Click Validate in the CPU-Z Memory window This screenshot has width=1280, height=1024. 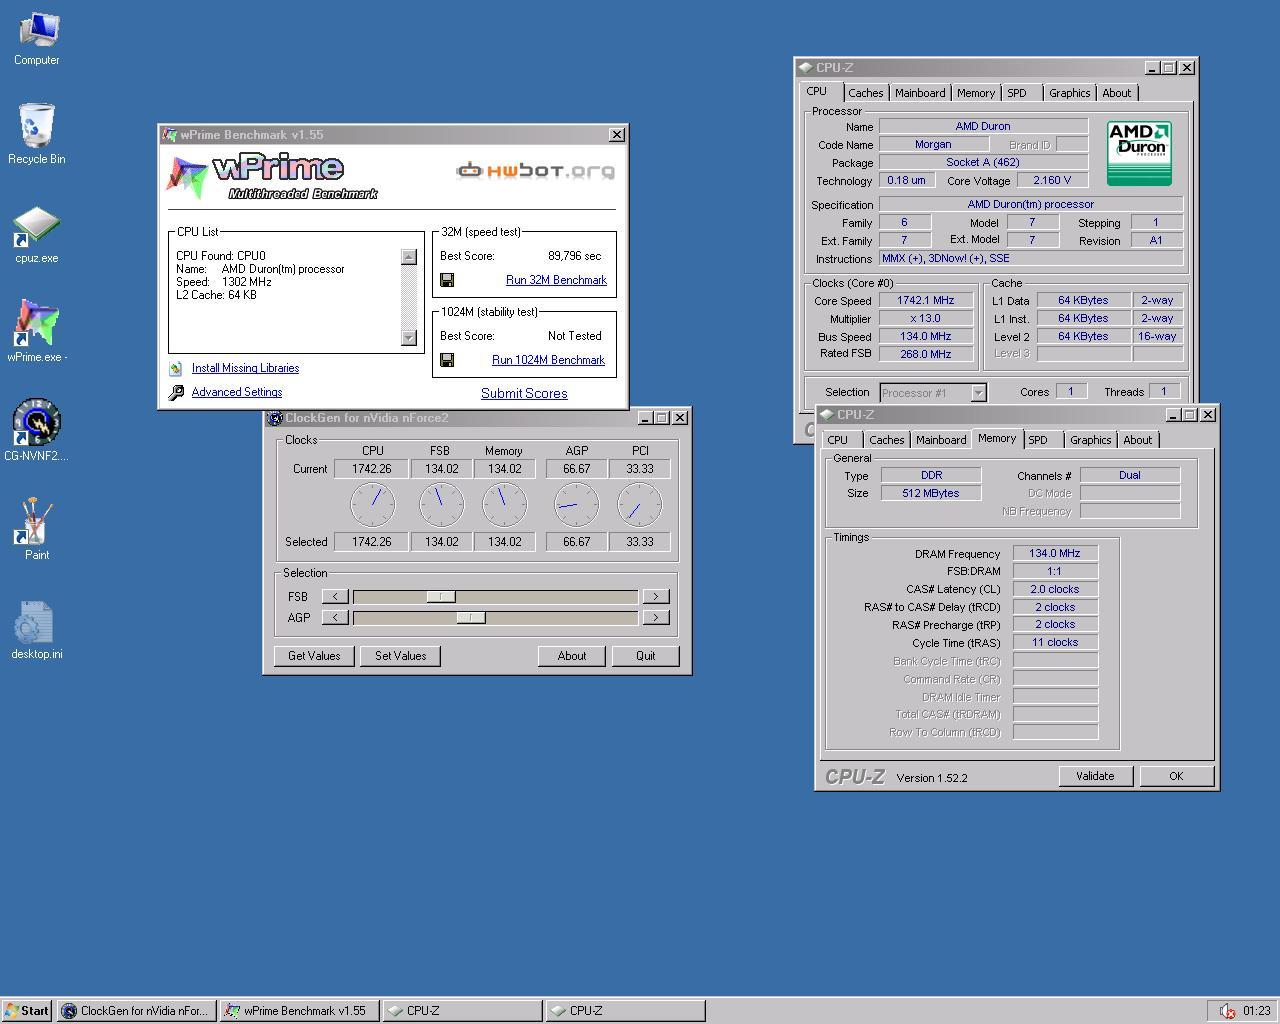click(x=1095, y=776)
